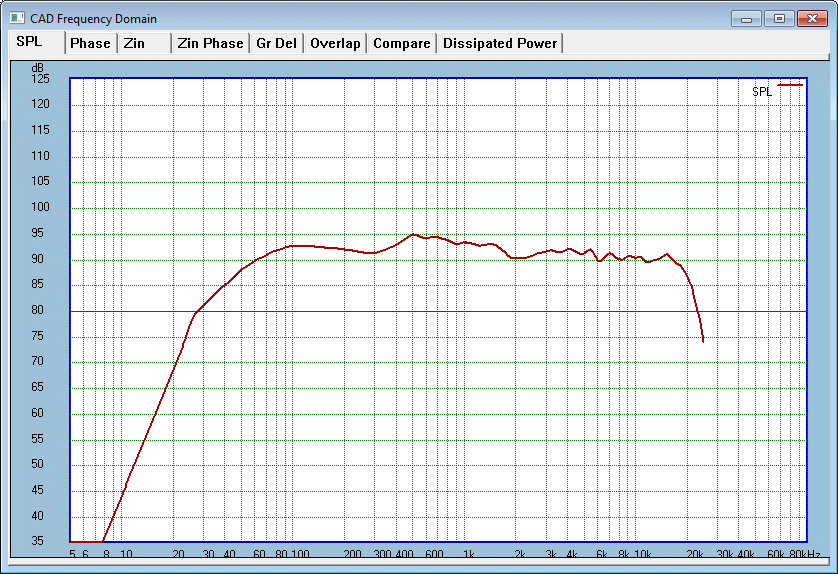Viewport: 838px width, 574px height.
Task: Click the 200 frequency axis label
Action: point(352,554)
